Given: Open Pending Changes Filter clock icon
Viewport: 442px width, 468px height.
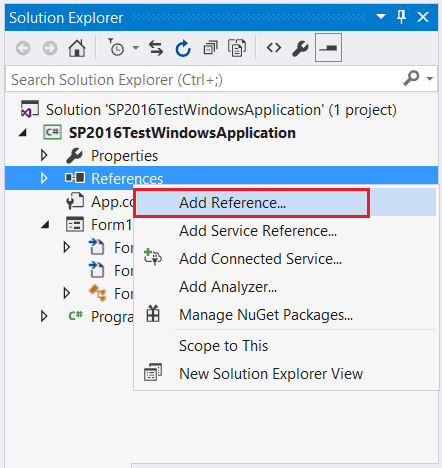Looking at the screenshot, I should [115, 47].
